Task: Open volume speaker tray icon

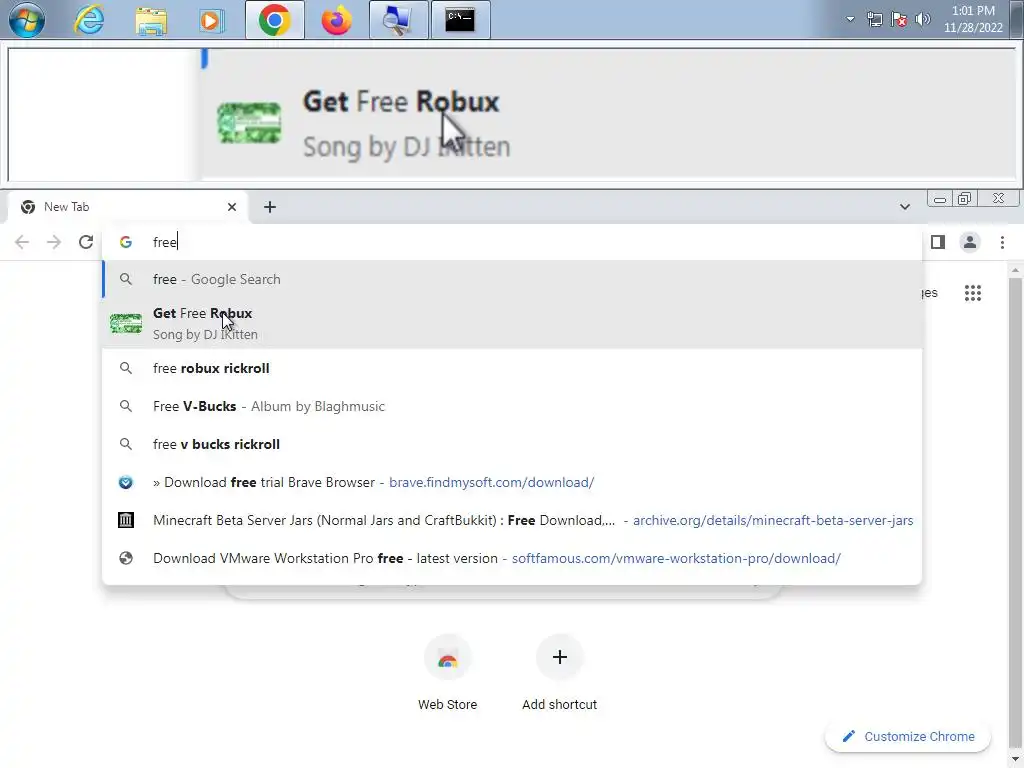Action: [x=923, y=20]
